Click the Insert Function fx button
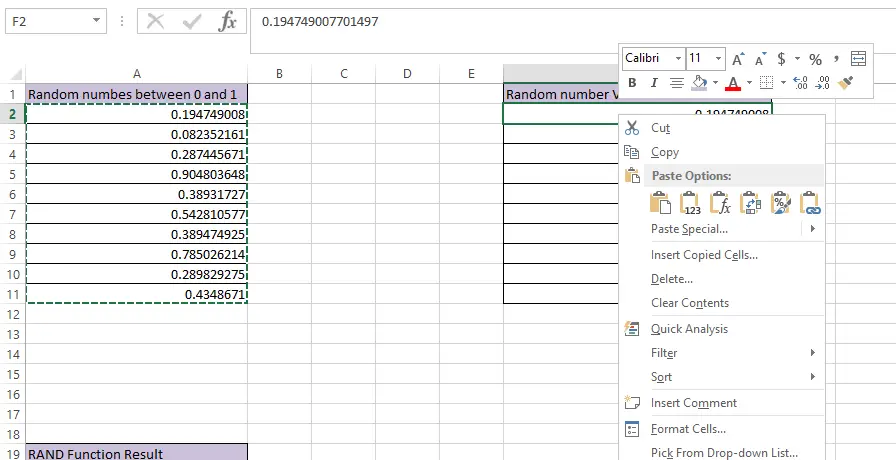This screenshot has height=460, width=896. tap(228, 21)
